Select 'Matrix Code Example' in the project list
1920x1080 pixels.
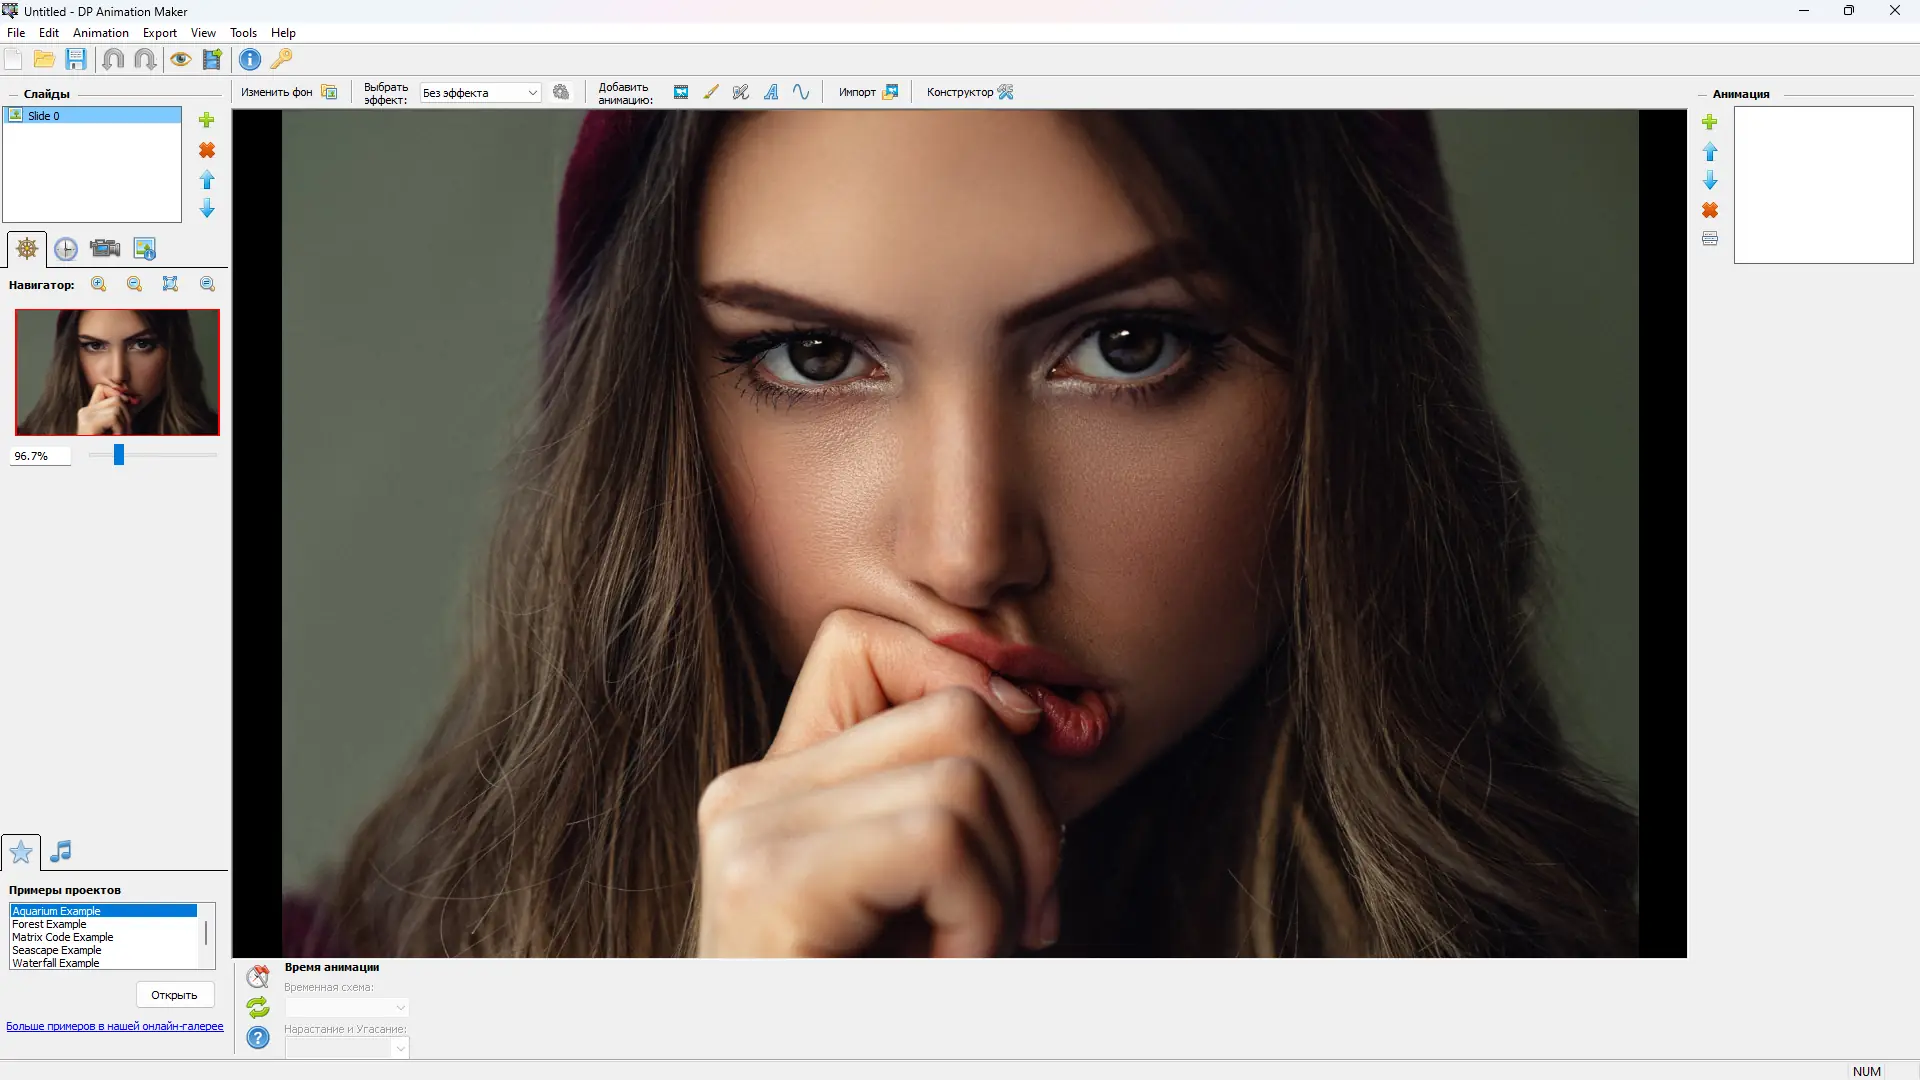click(63, 937)
